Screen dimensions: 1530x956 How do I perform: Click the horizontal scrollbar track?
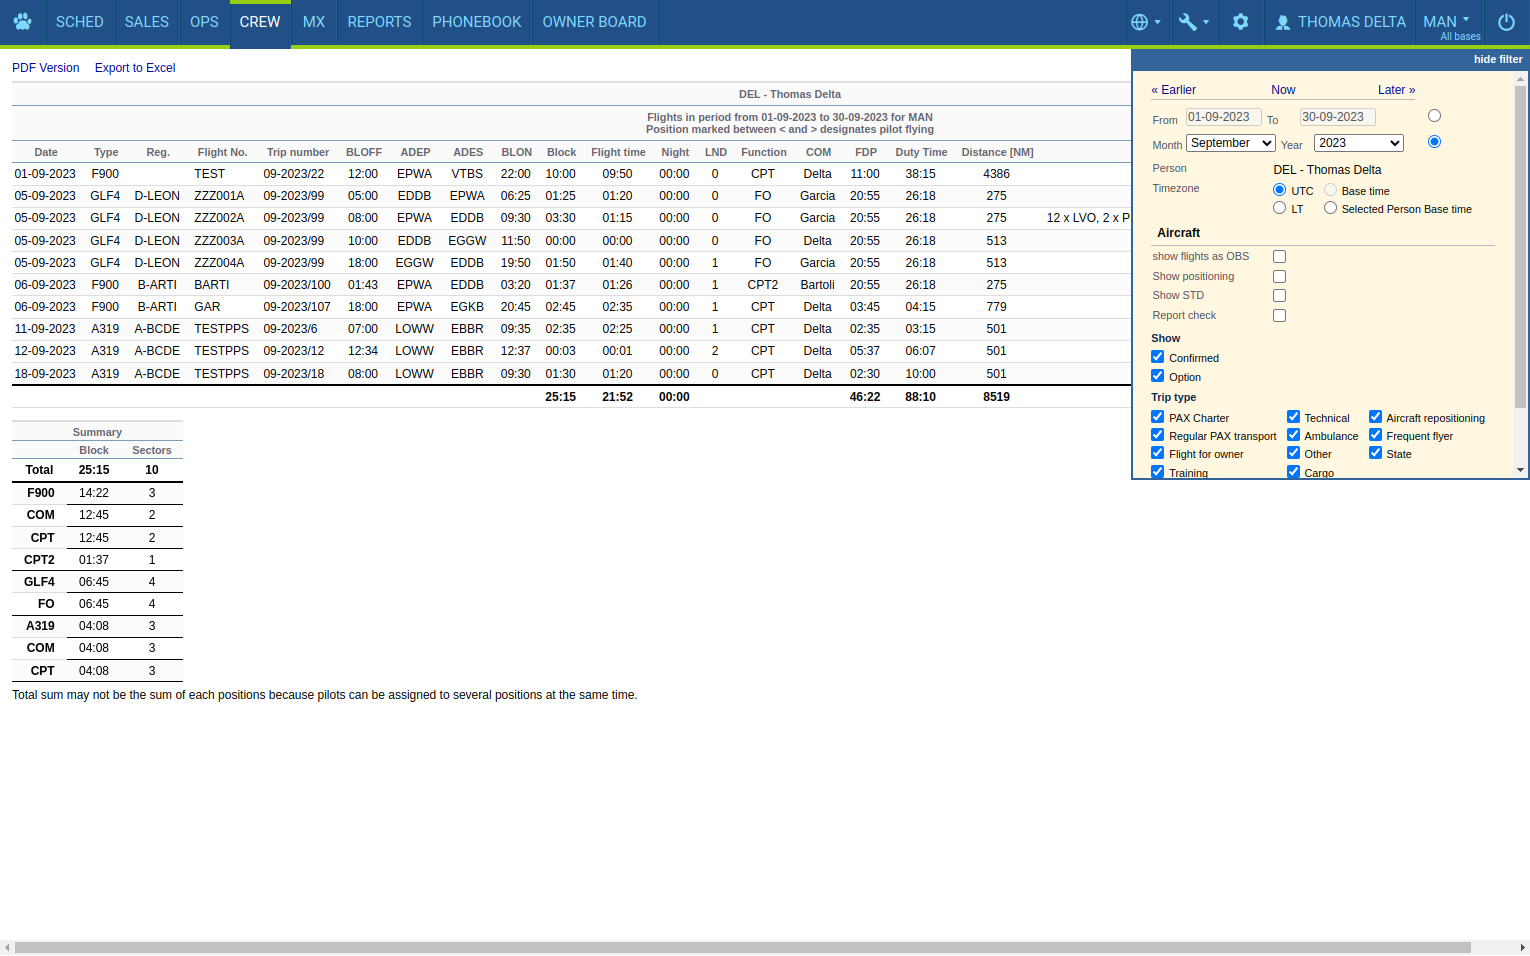1495,947
